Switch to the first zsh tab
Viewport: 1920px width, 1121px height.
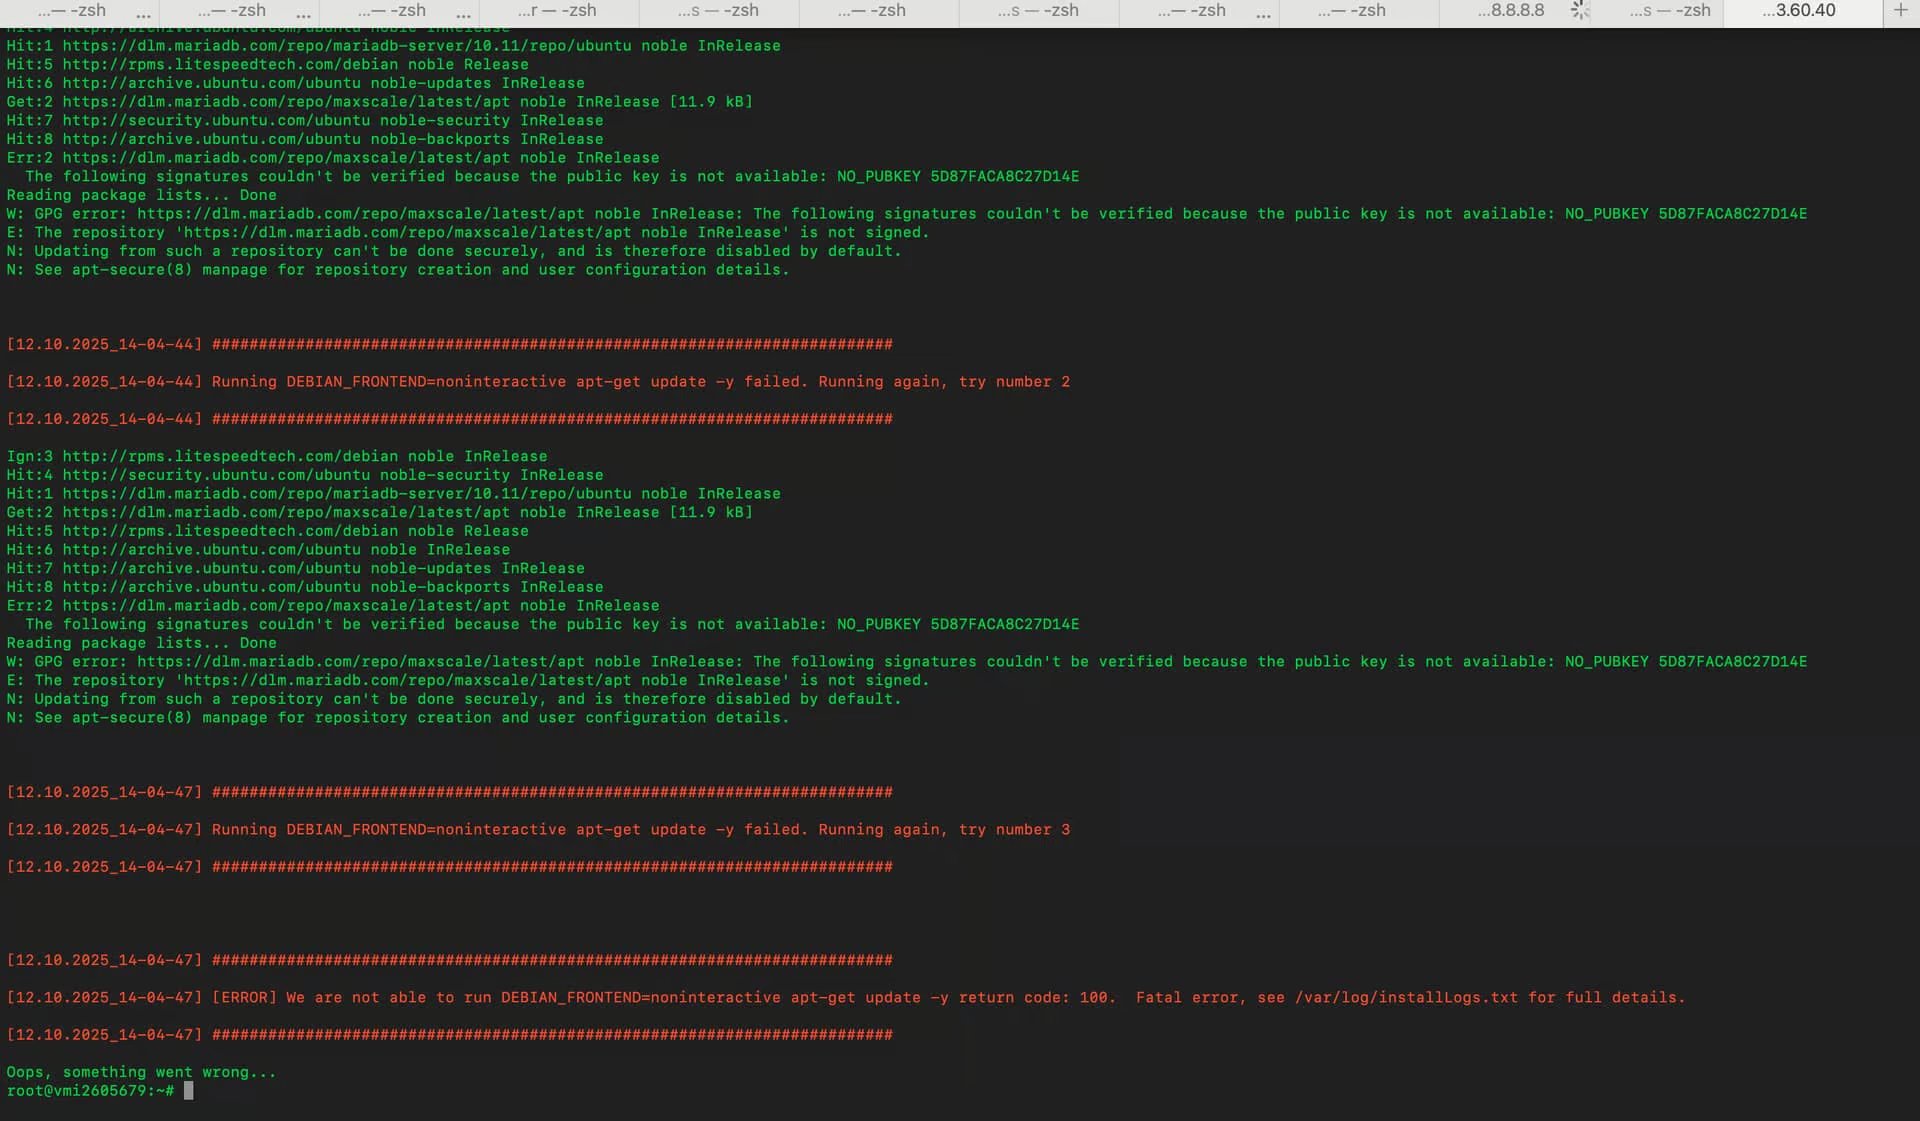[x=72, y=11]
